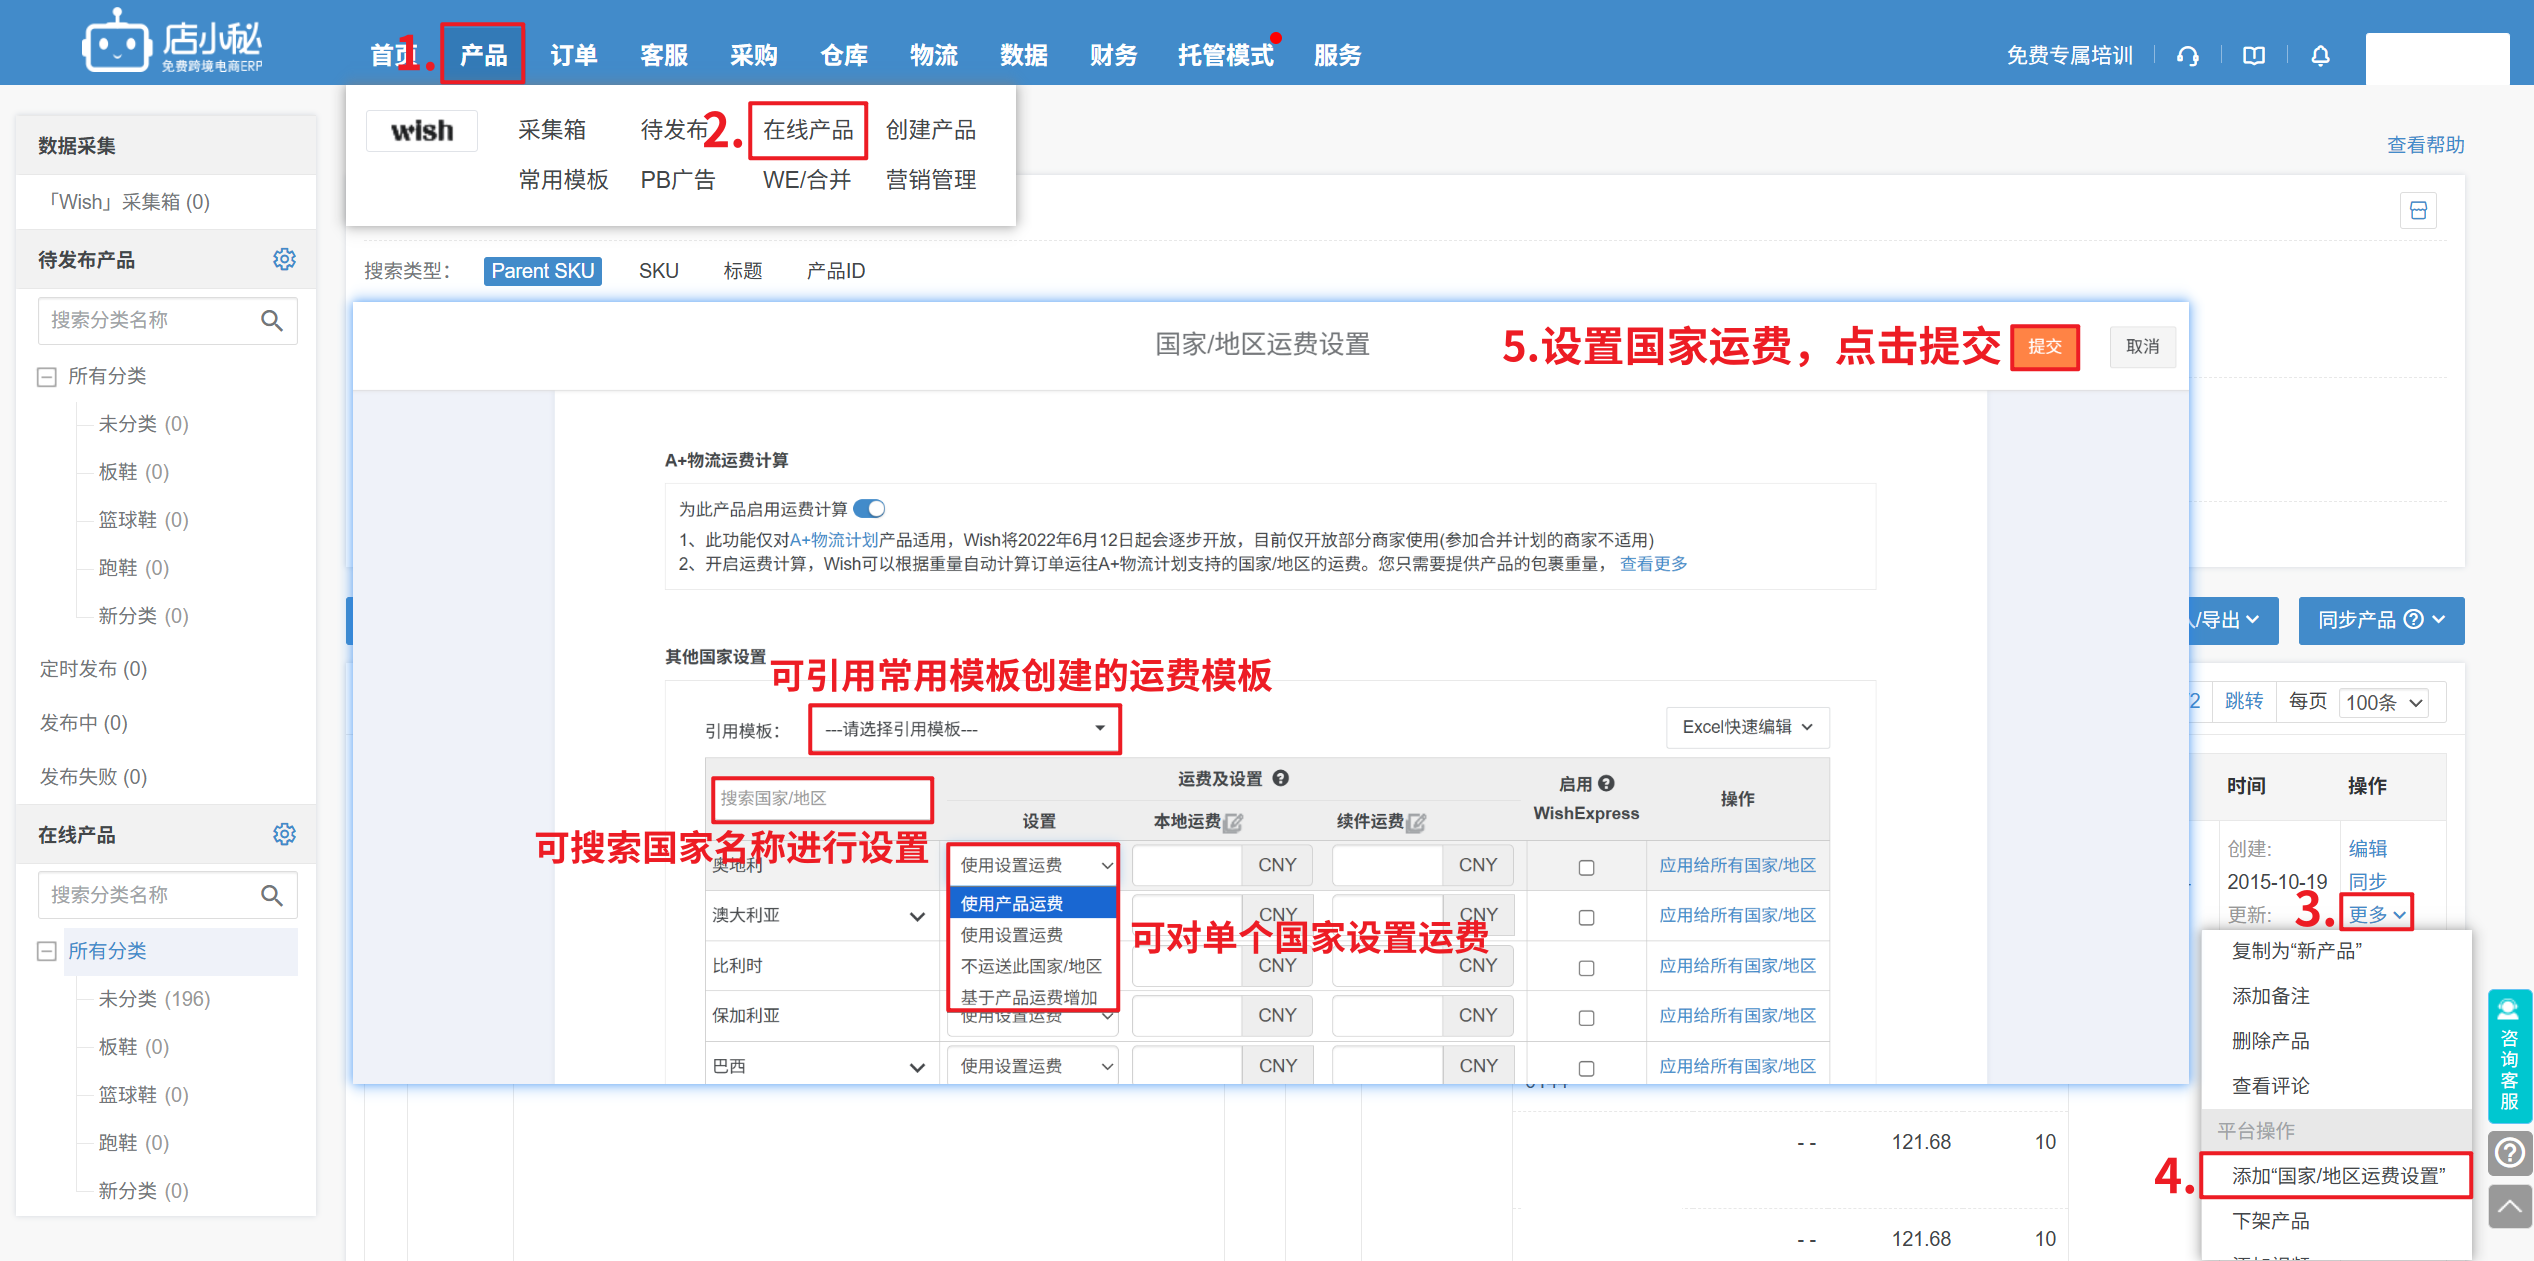Click the 搜索国家/地区 search field
This screenshot has width=2534, height=1261.
[x=821, y=798]
